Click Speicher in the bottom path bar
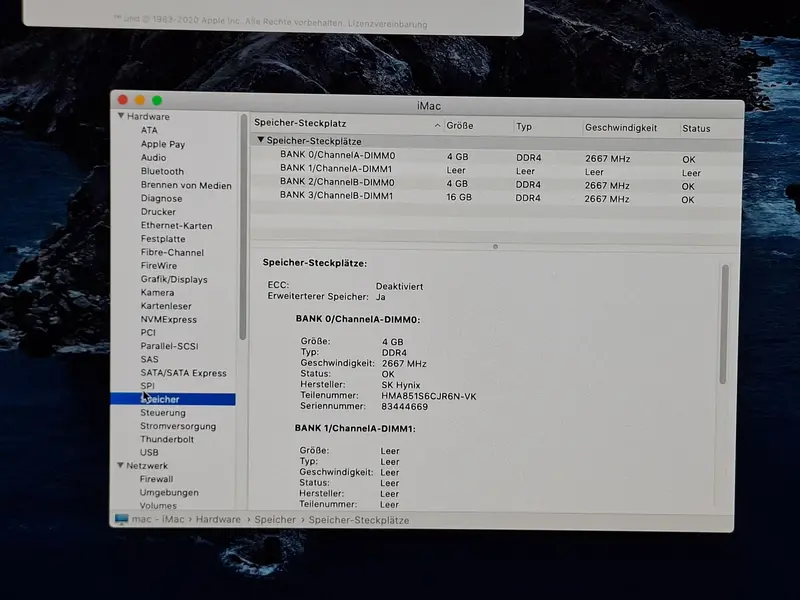The image size is (800, 600). pos(275,519)
